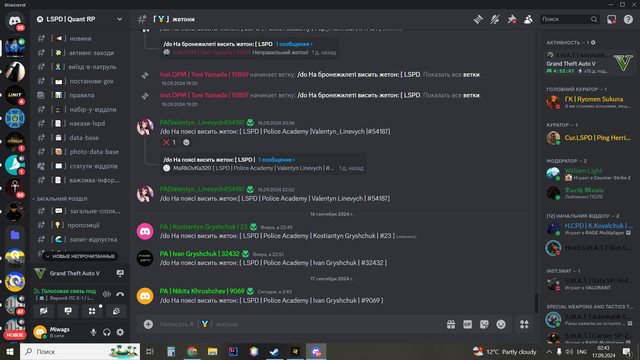Click X reaction on Valentyn_Linevych message
The height and width of the screenshot is (360, 640).
pos(169,142)
